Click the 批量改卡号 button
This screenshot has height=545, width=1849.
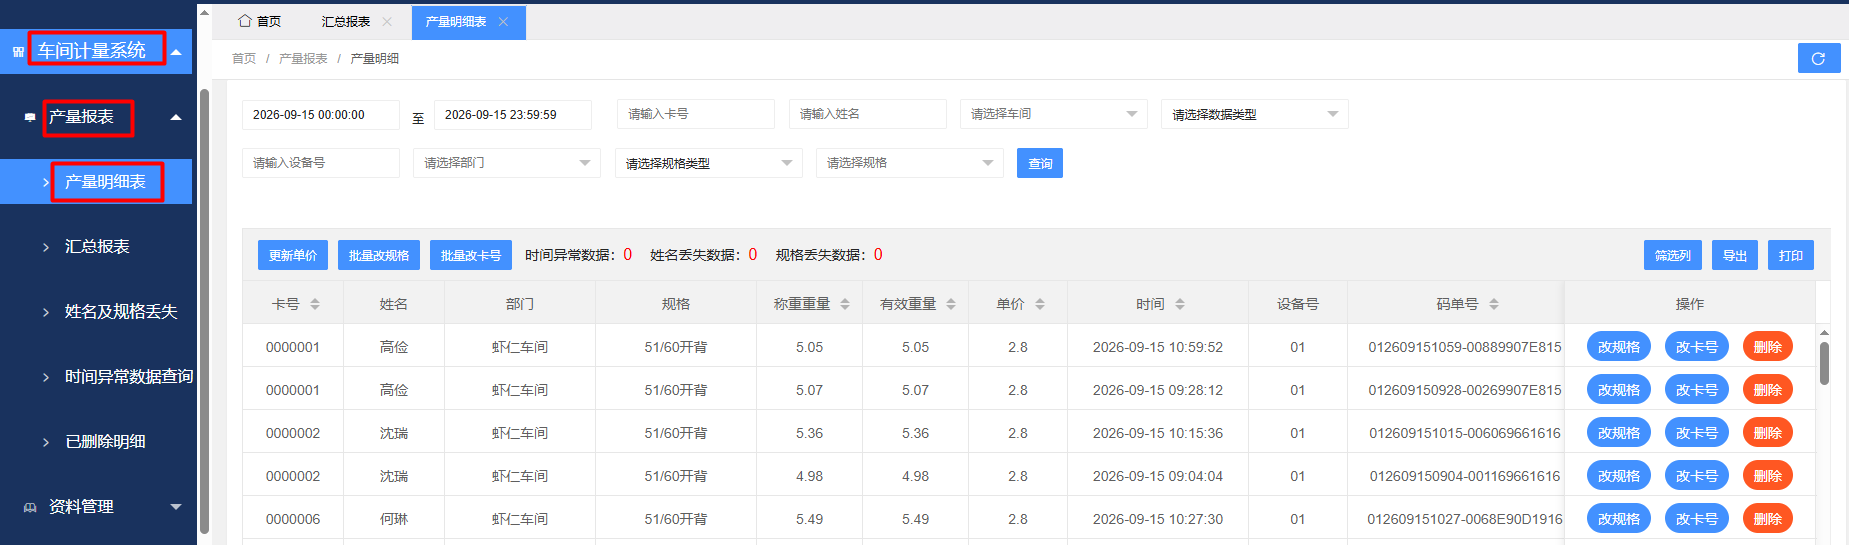[x=471, y=255]
